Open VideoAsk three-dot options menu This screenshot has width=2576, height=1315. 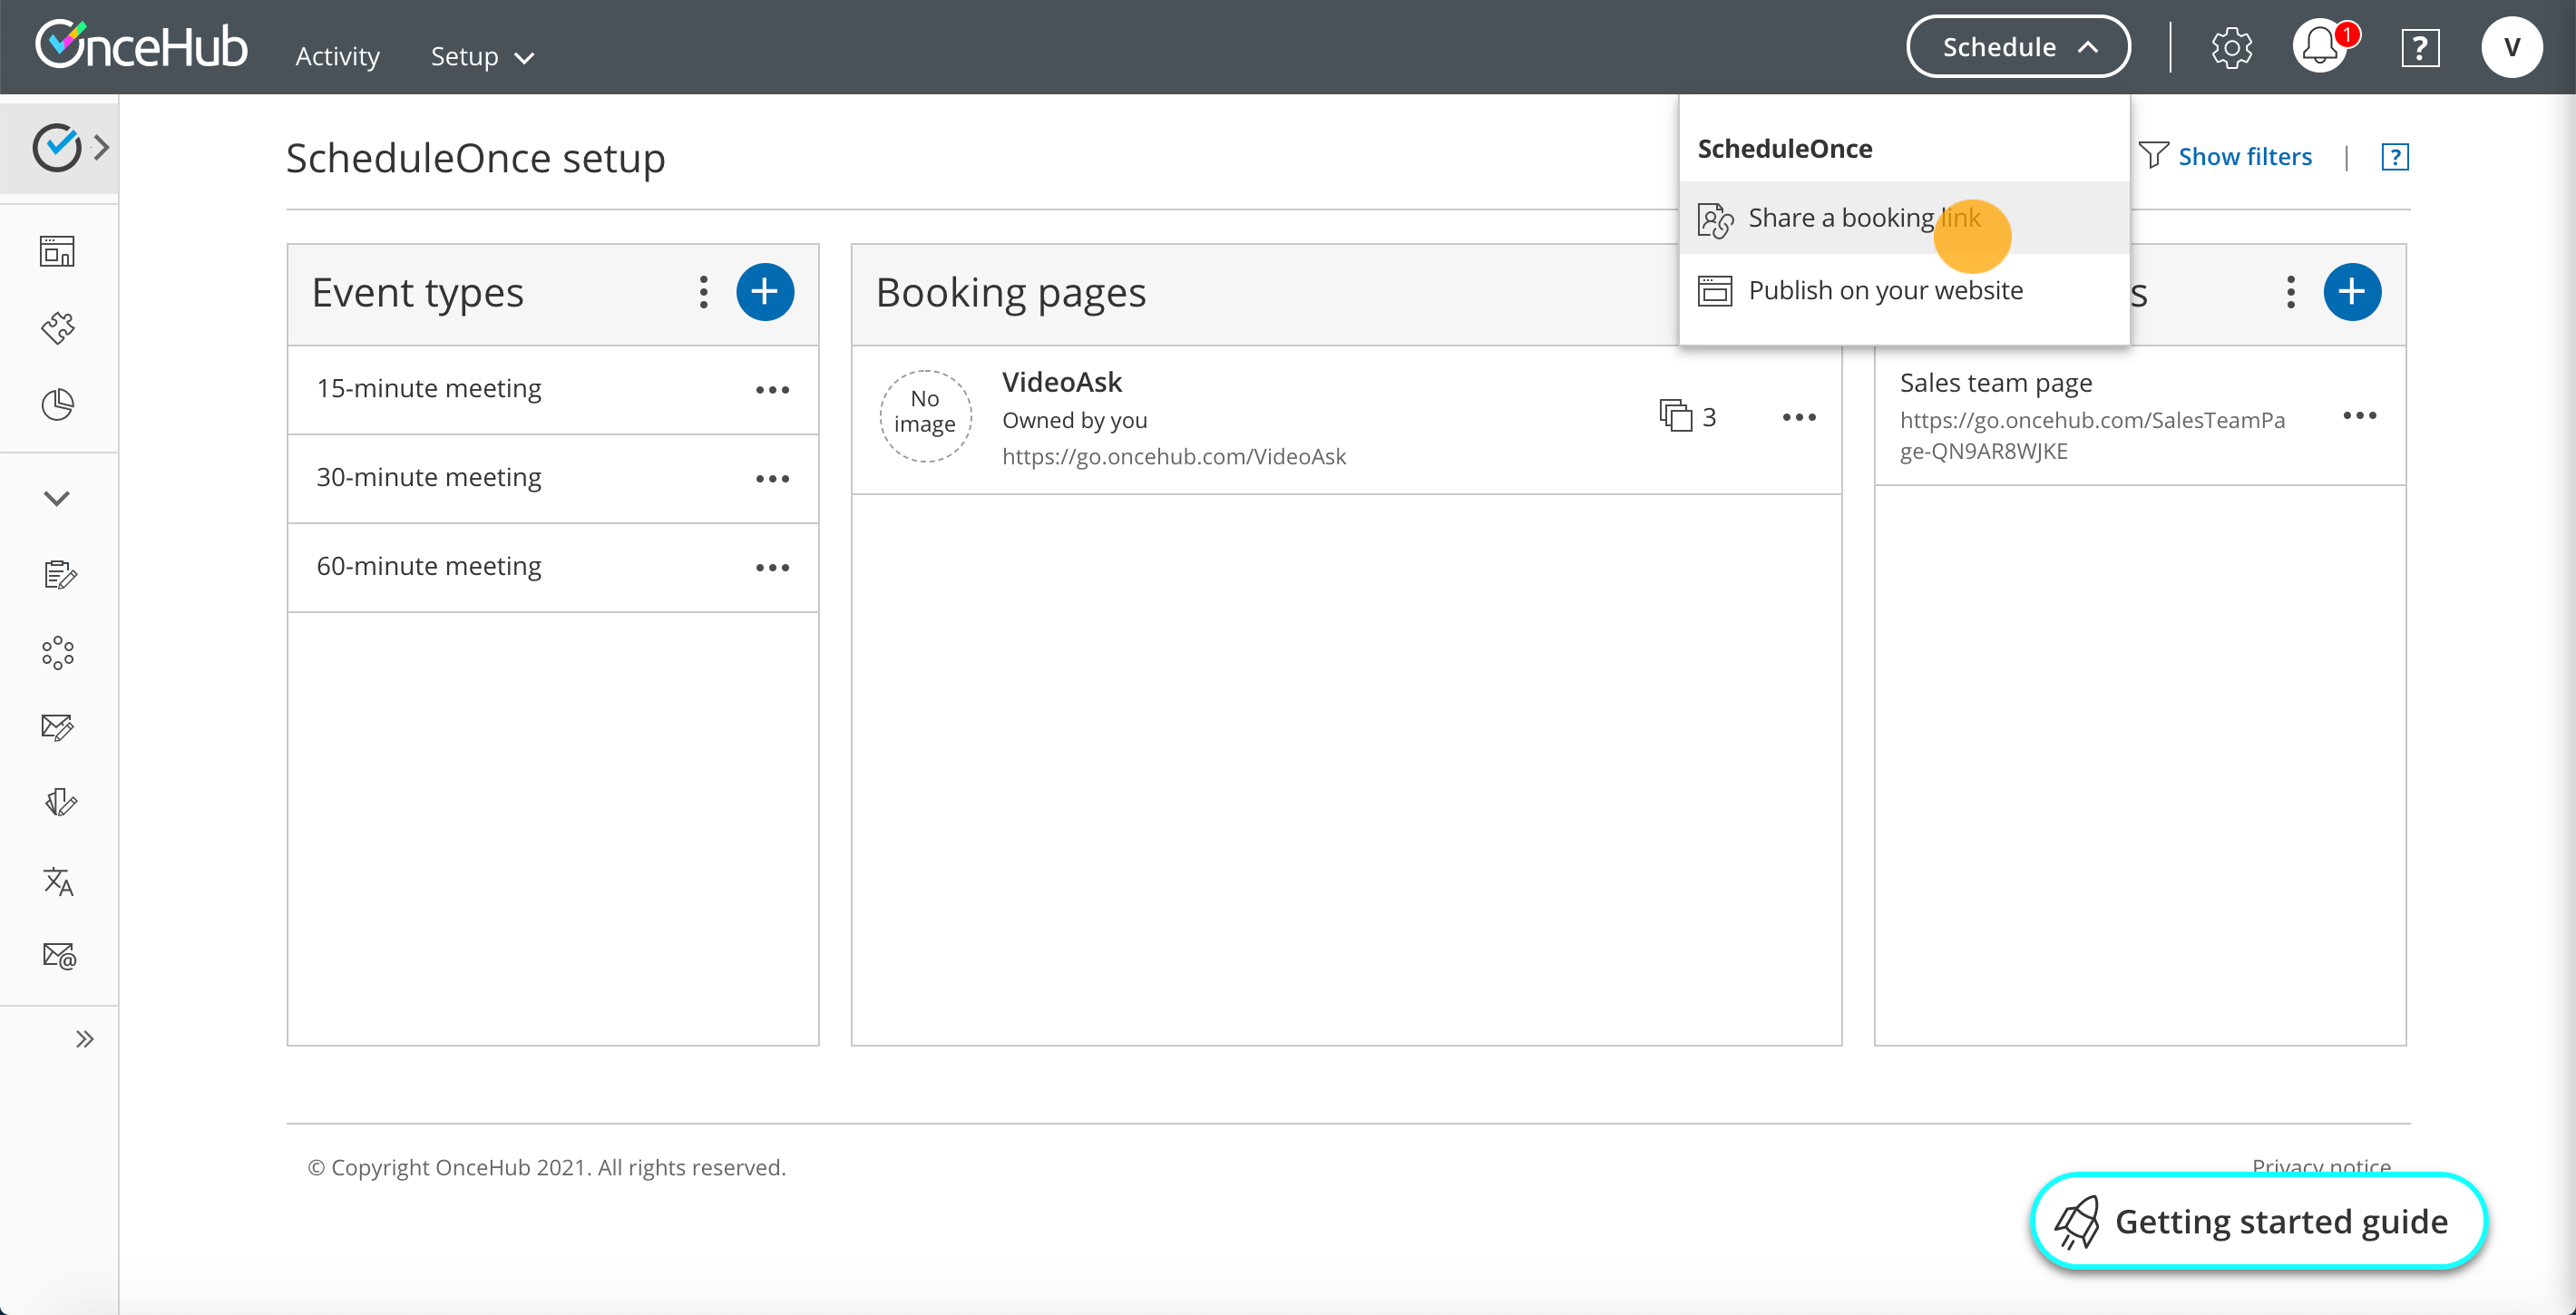click(x=1798, y=417)
